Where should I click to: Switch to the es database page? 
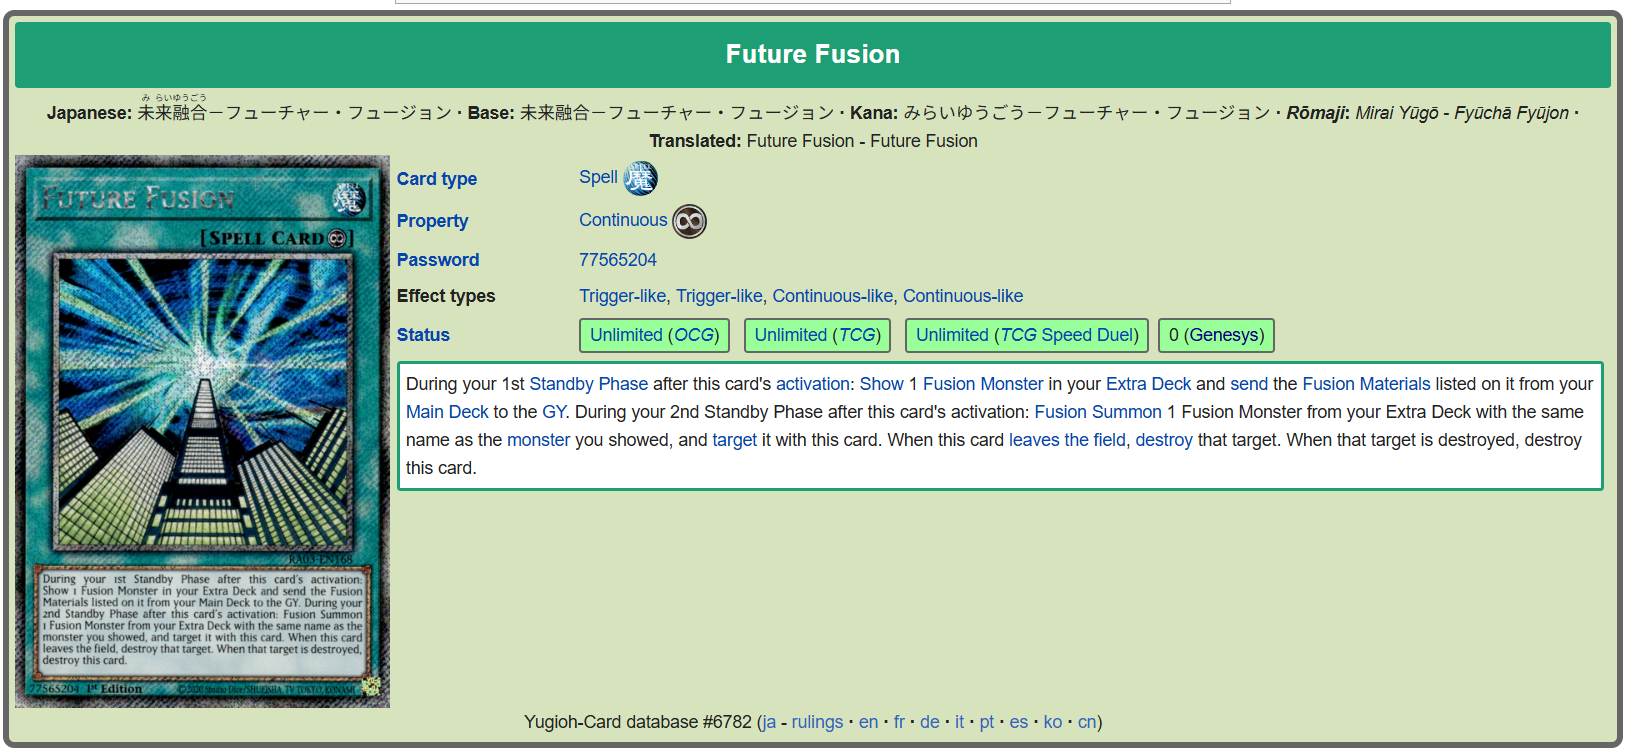(x=1019, y=722)
